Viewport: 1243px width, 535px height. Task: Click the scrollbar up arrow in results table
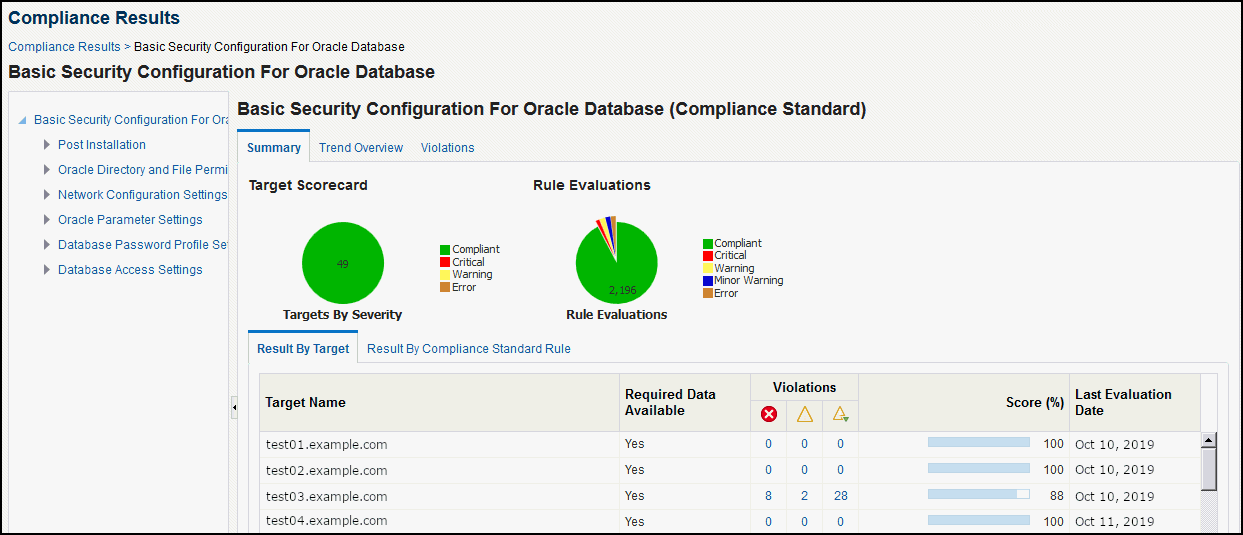1209,440
